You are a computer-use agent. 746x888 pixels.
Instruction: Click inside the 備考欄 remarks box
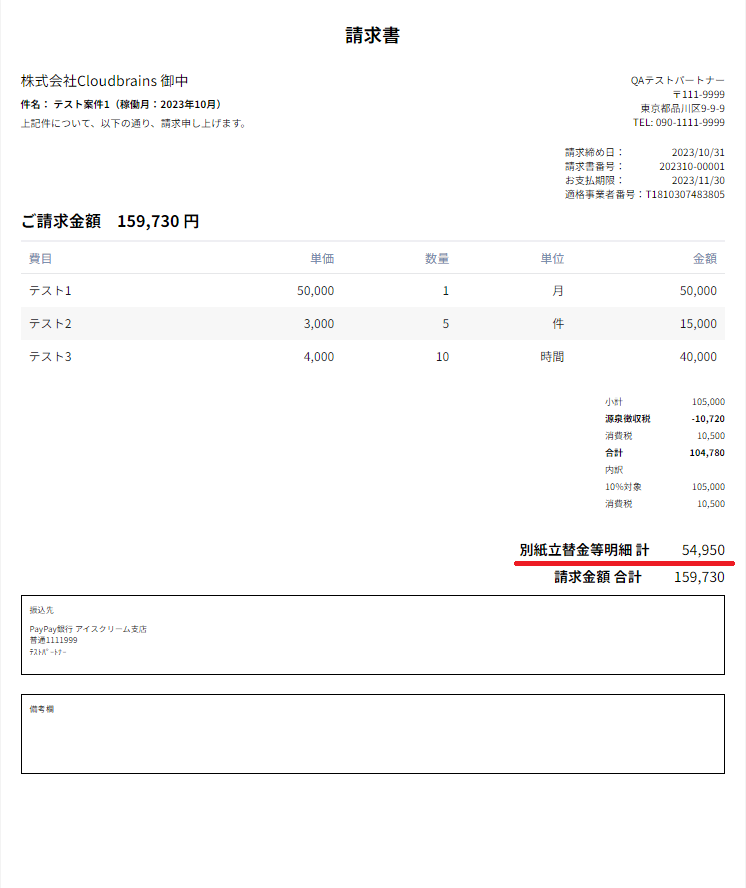pos(373,734)
